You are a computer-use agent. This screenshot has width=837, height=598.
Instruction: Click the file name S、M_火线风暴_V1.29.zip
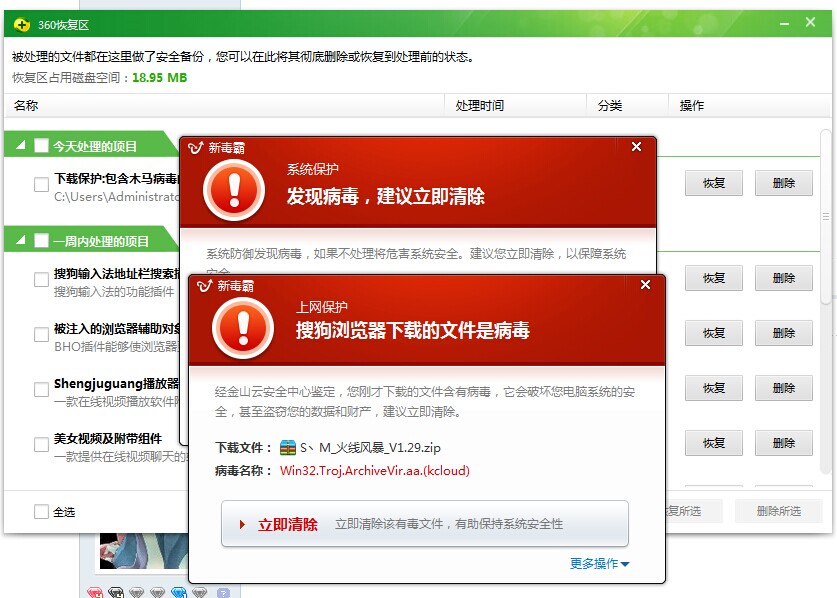click(370, 447)
